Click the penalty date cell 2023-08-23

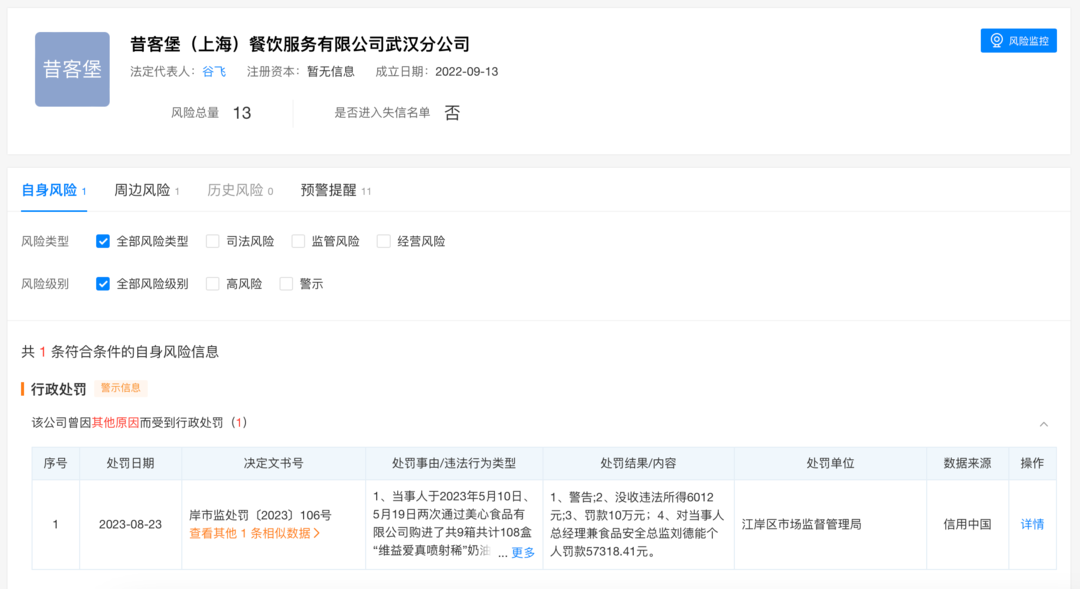130,524
